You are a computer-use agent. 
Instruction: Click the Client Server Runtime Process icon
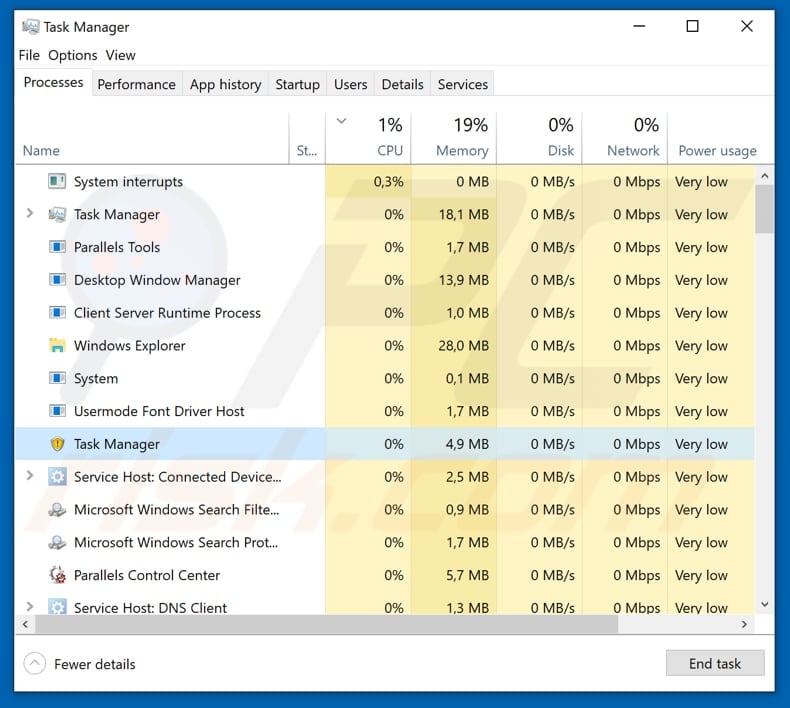click(x=57, y=312)
